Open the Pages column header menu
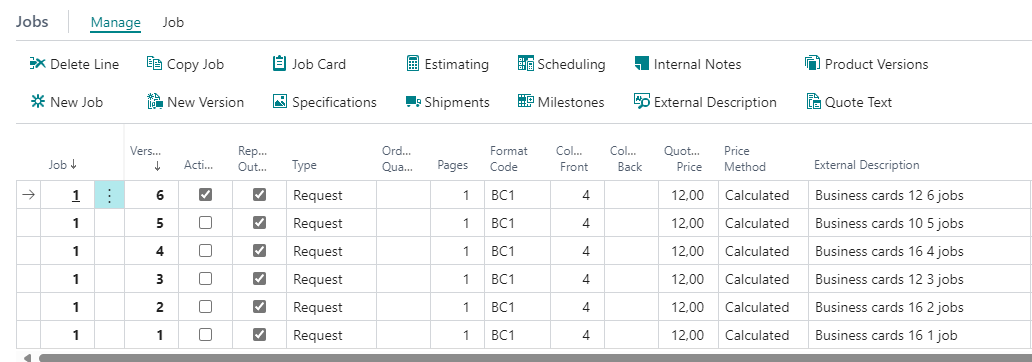Image resolution: width=1032 pixels, height=362 pixels. (452, 165)
